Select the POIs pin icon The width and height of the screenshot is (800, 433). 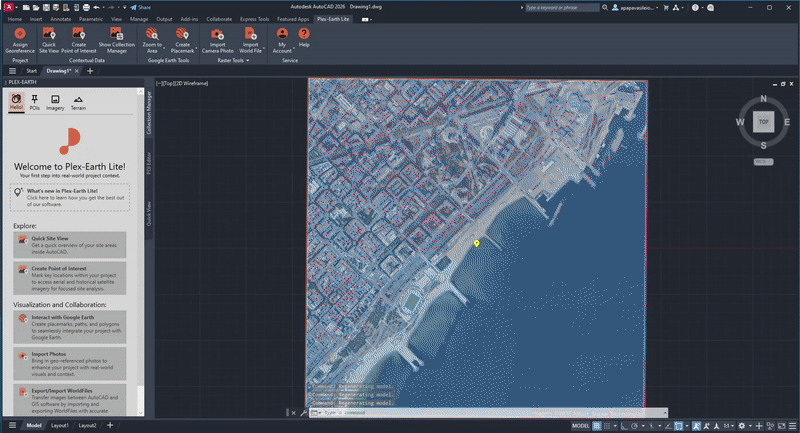pyautogui.click(x=34, y=102)
